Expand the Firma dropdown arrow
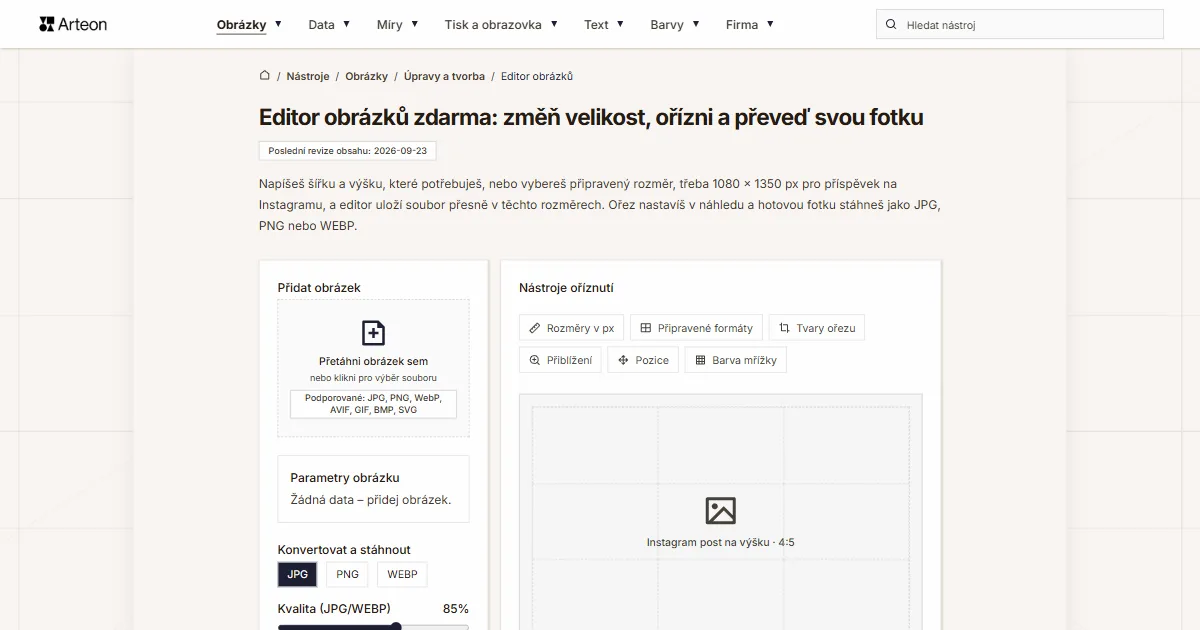Image resolution: width=1200 pixels, height=630 pixels. (770, 23)
